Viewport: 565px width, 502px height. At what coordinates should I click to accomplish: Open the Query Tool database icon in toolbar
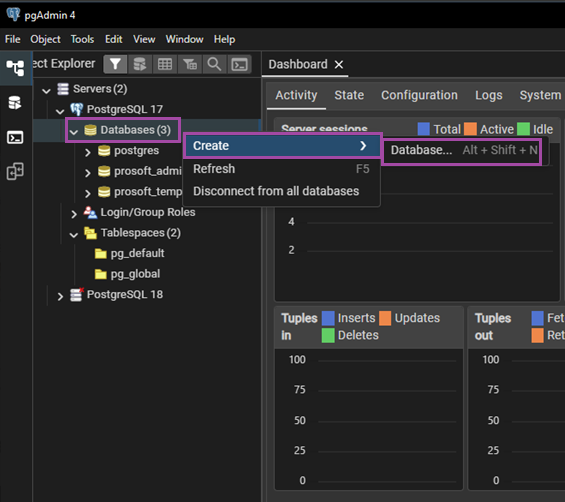point(140,65)
